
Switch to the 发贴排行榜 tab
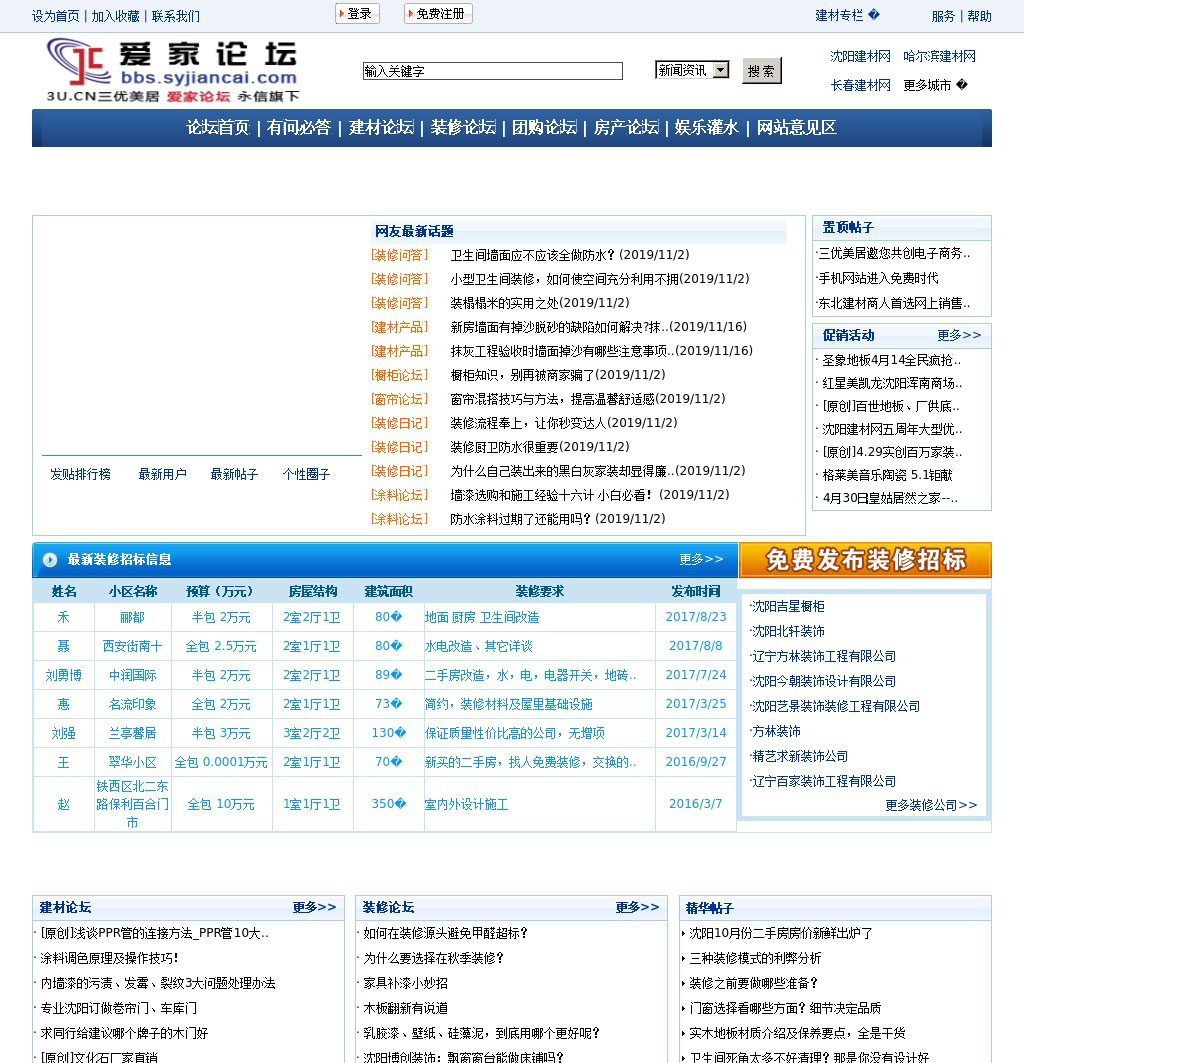tap(80, 474)
